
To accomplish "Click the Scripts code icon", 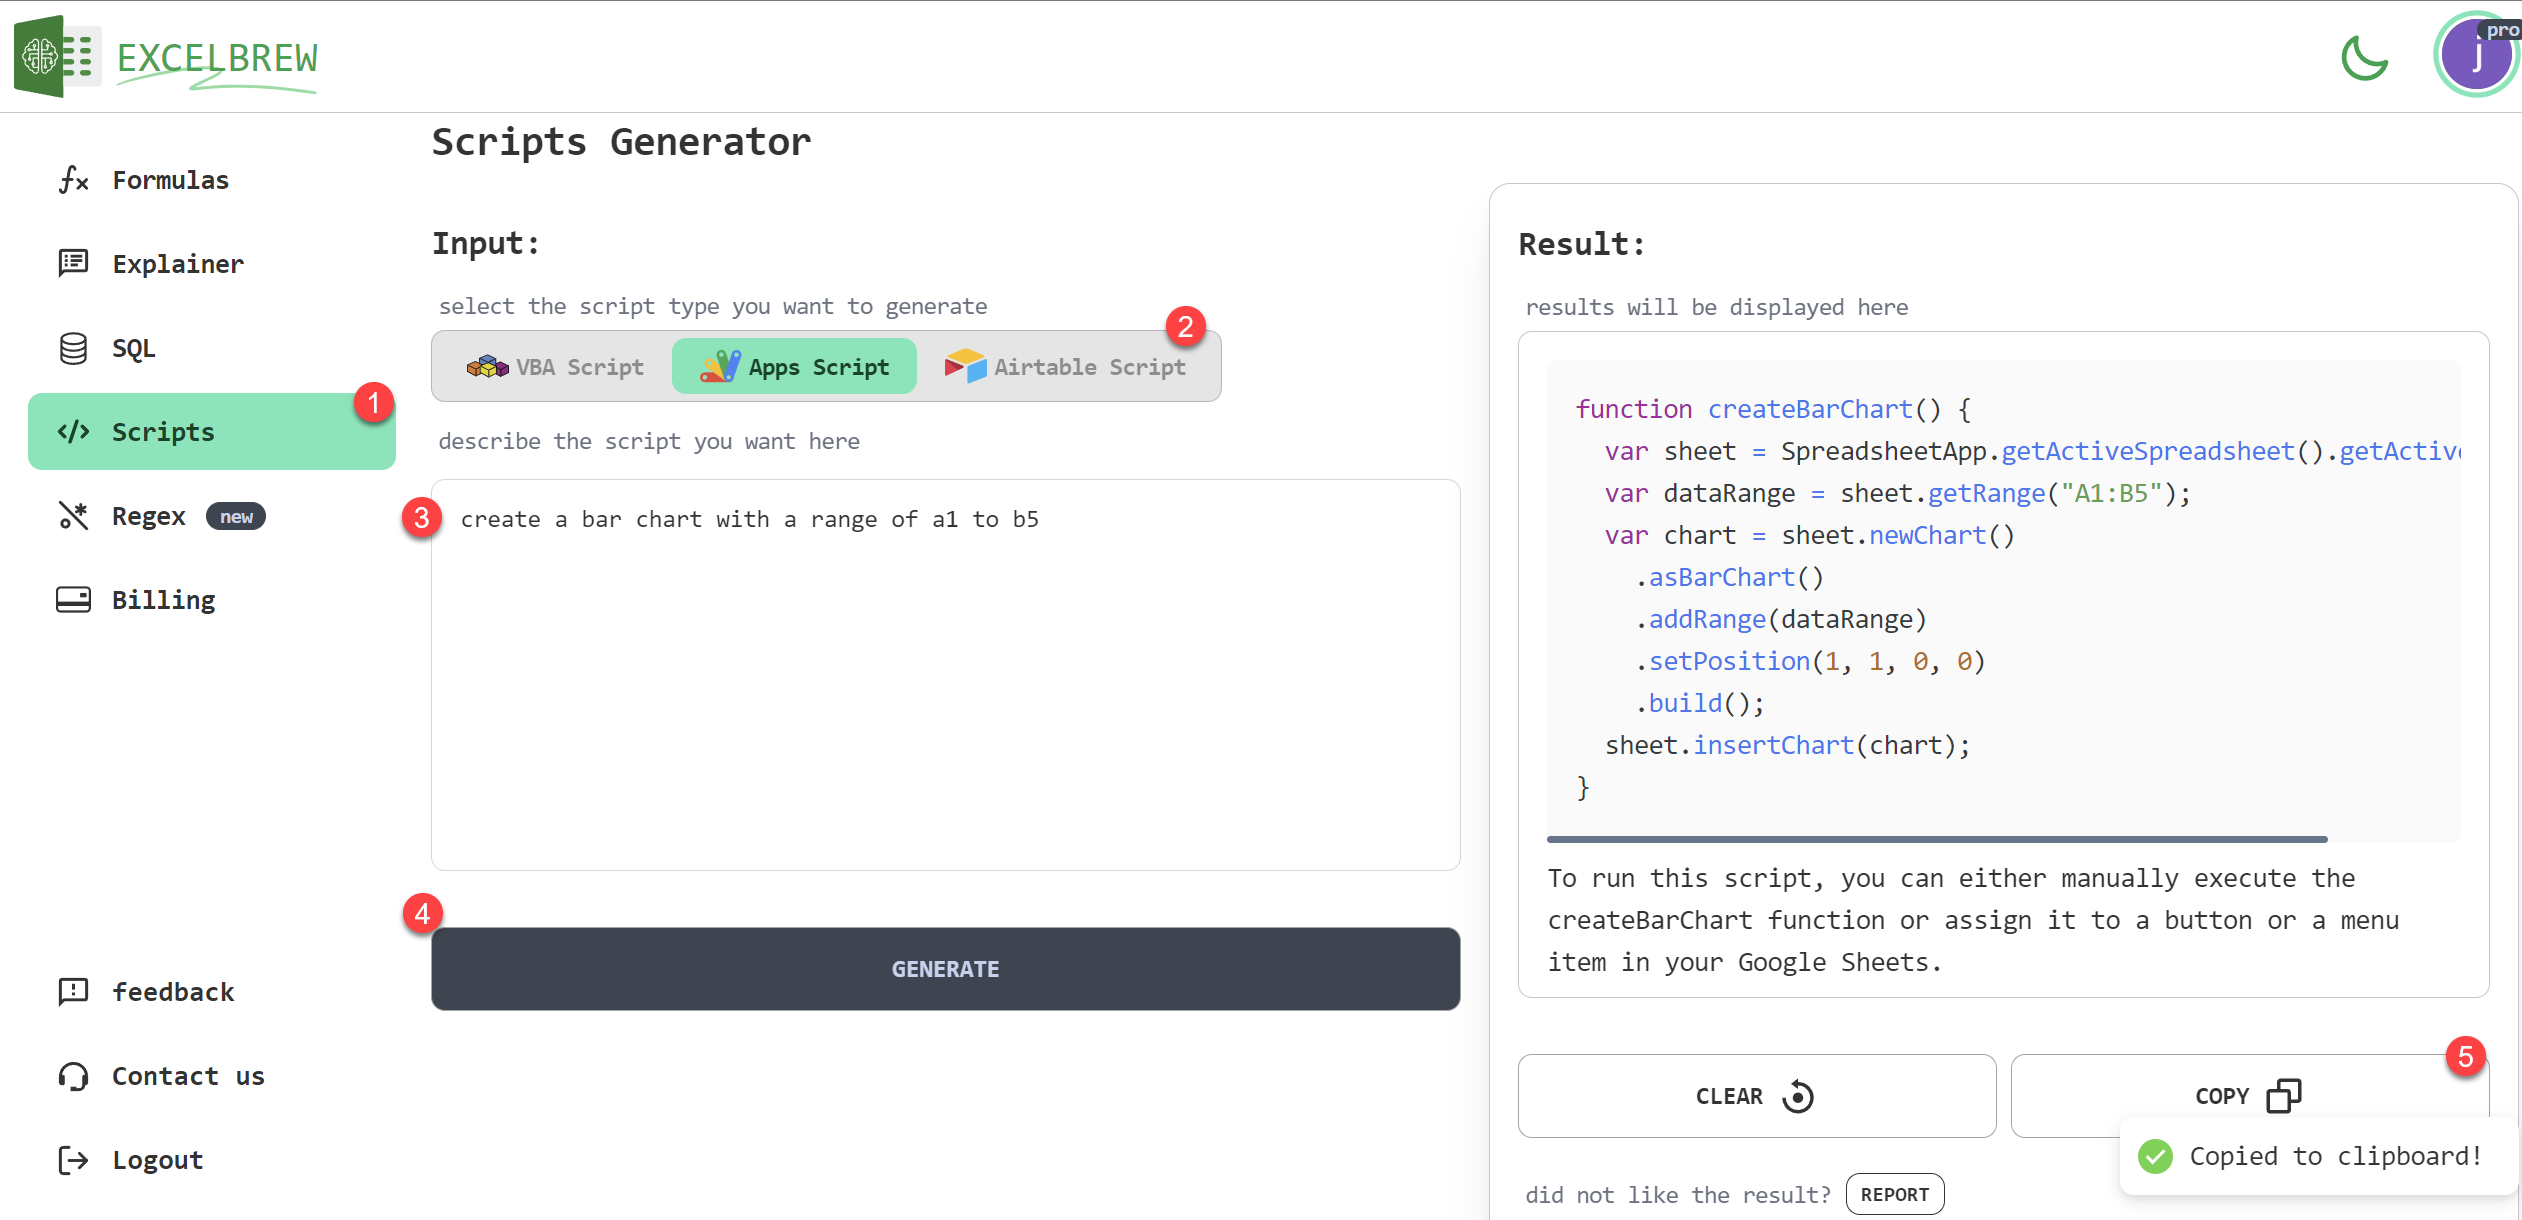I will pos(73,432).
